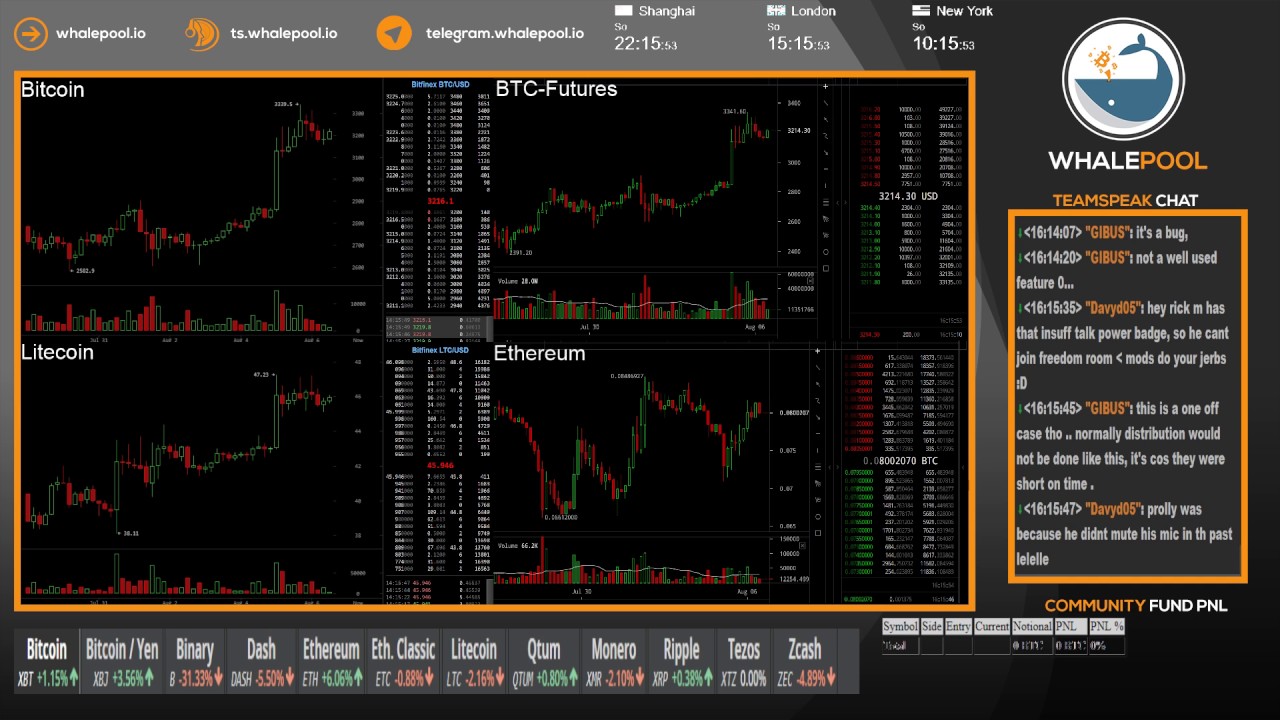Select the rectangle drawing tool in BTC-Futures toolbar
Image resolution: width=1280 pixels, height=720 pixels.
(826, 268)
